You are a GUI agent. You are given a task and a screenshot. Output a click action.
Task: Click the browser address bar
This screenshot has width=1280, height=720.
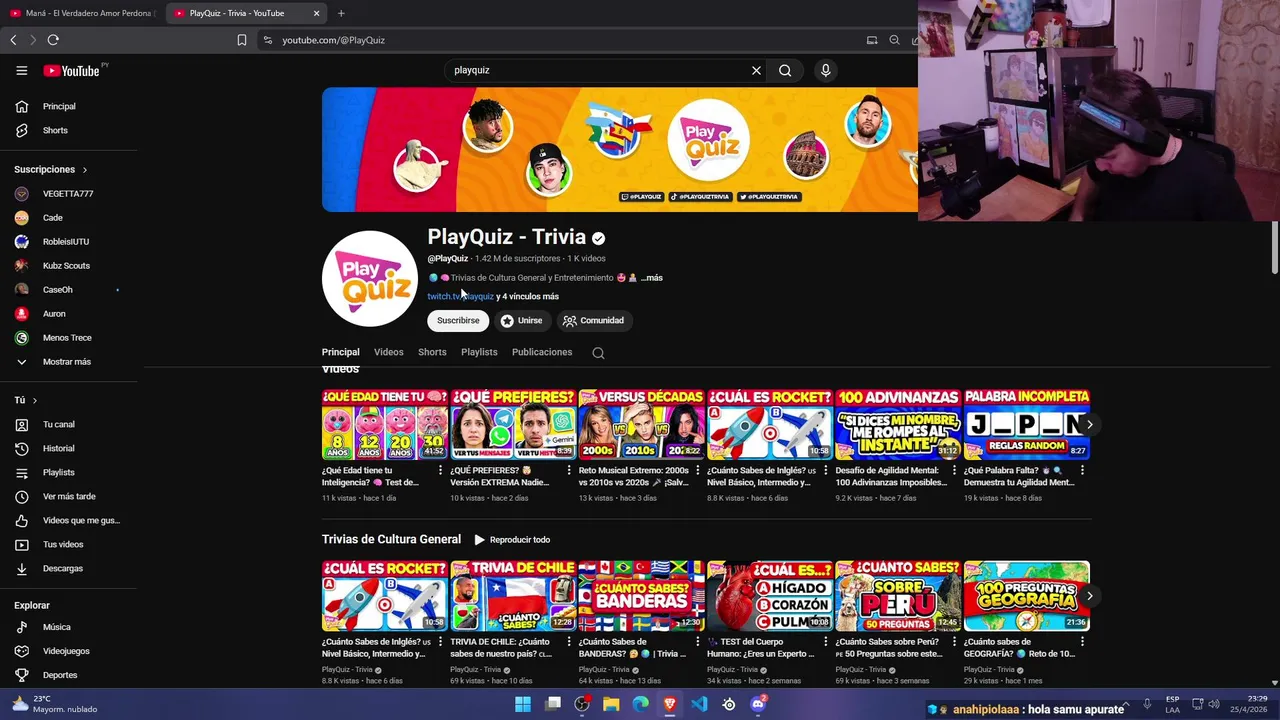pos(560,40)
